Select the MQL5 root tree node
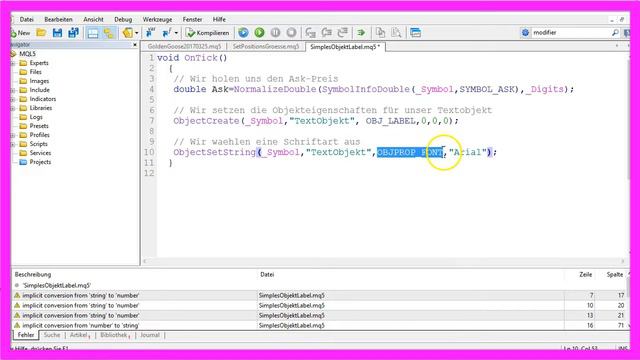 tap(27, 54)
